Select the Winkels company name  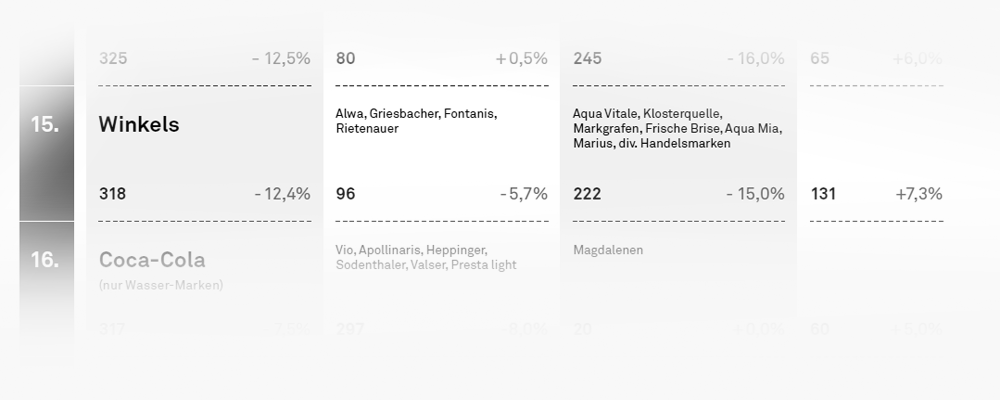point(139,124)
